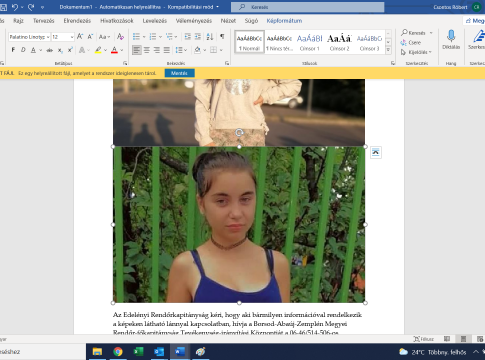485x360 pixels.
Task: Align paragraph to the right
Action: (157, 50)
